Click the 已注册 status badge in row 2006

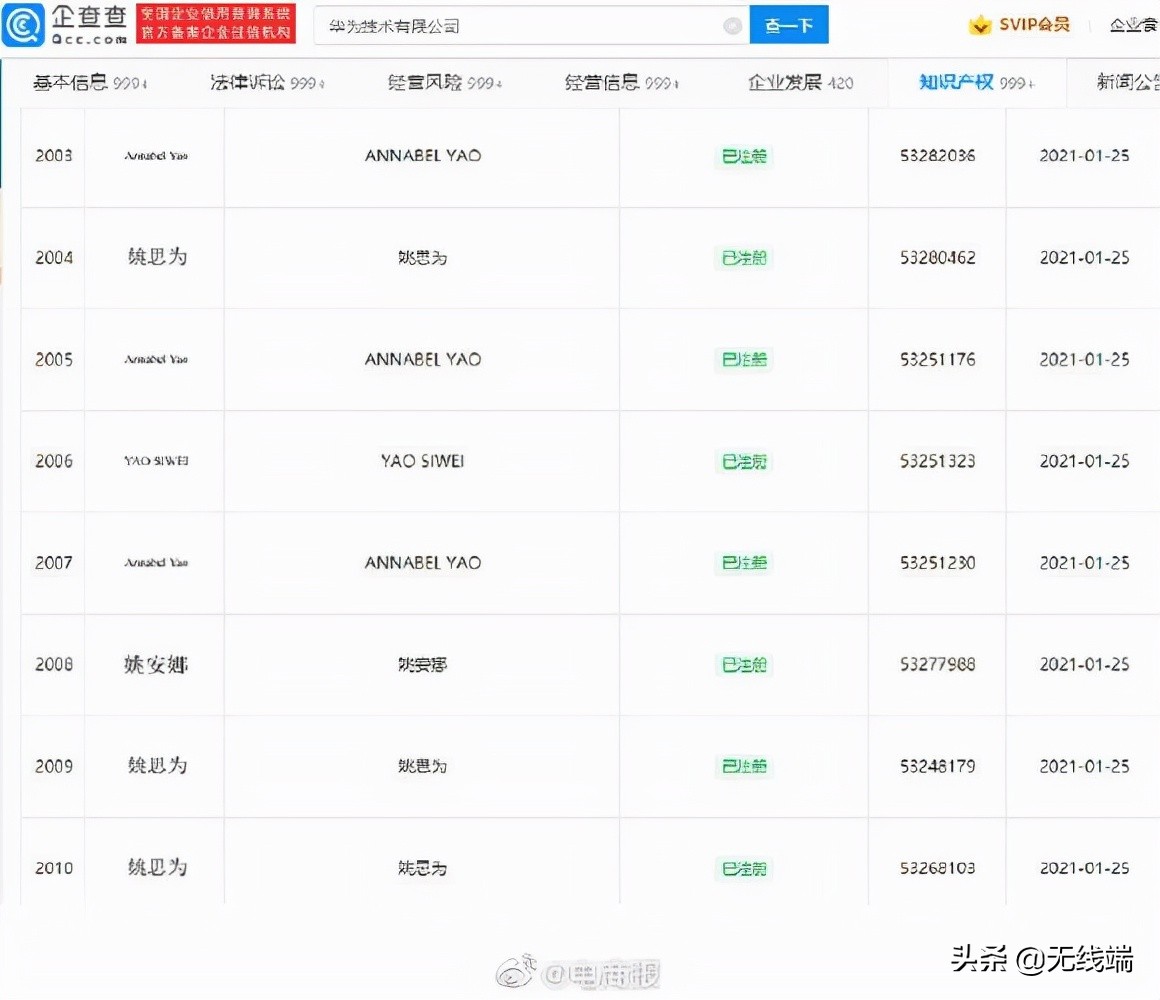(743, 462)
